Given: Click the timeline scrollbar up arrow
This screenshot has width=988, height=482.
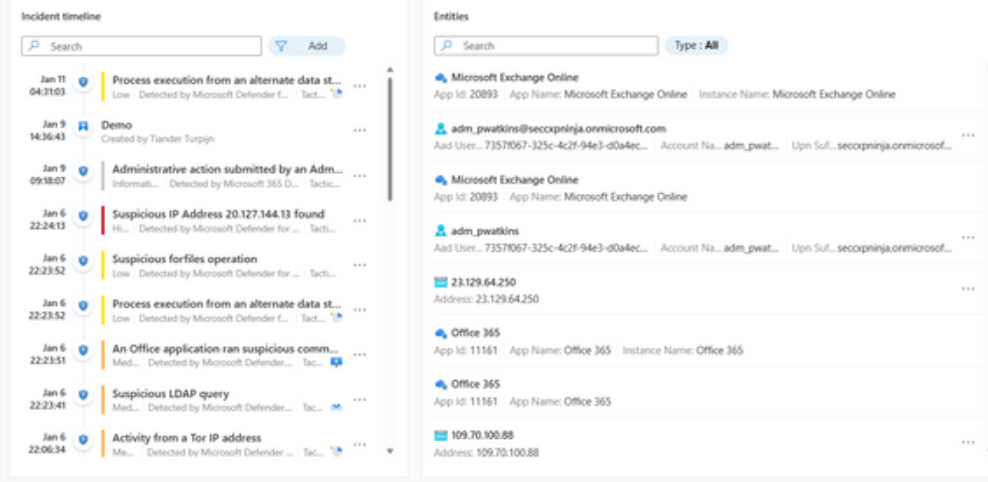Looking at the screenshot, I should click(389, 70).
